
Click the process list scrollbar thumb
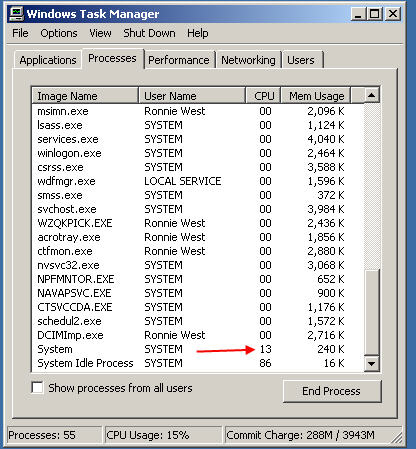point(372,312)
